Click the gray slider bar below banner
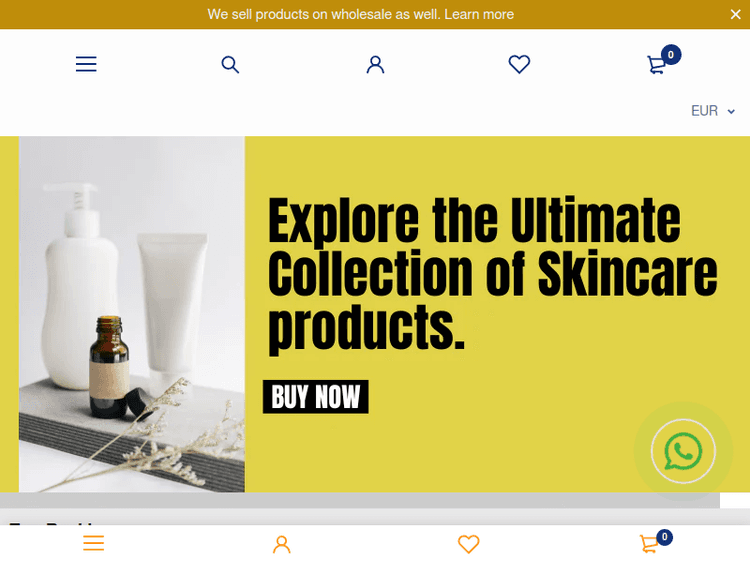Screen dimensions: 750x563 (x=360, y=500)
